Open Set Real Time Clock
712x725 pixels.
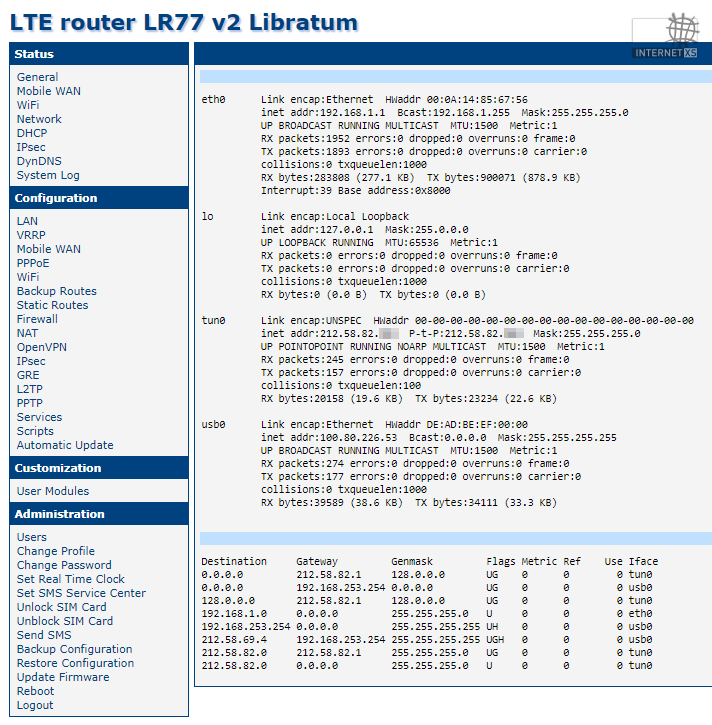(x=71, y=579)
